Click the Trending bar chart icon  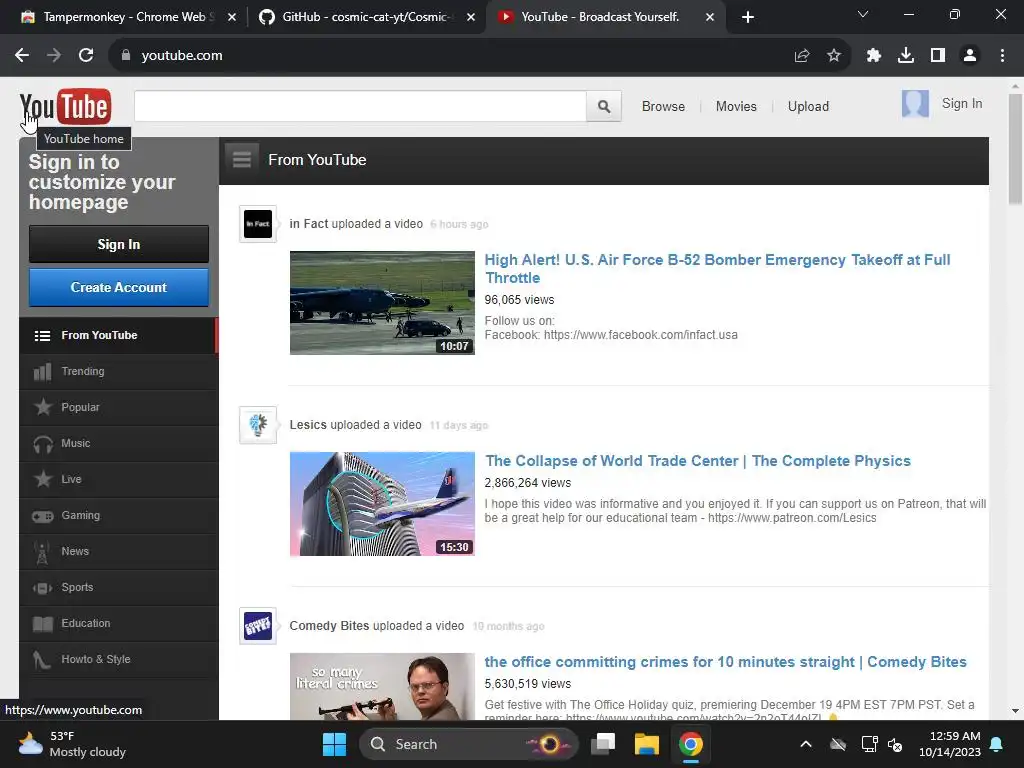pyautogui.click(x=42, y=372)
